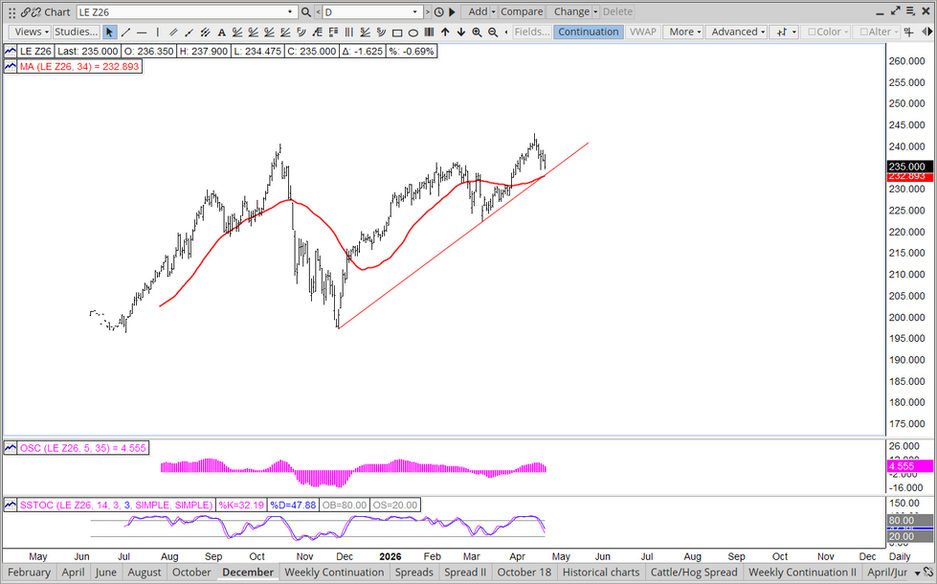Image resolution: width=937 pixels, height=584 pixels.
Task: Click the OS=20.00 oversold value
Action: (395, 505)
